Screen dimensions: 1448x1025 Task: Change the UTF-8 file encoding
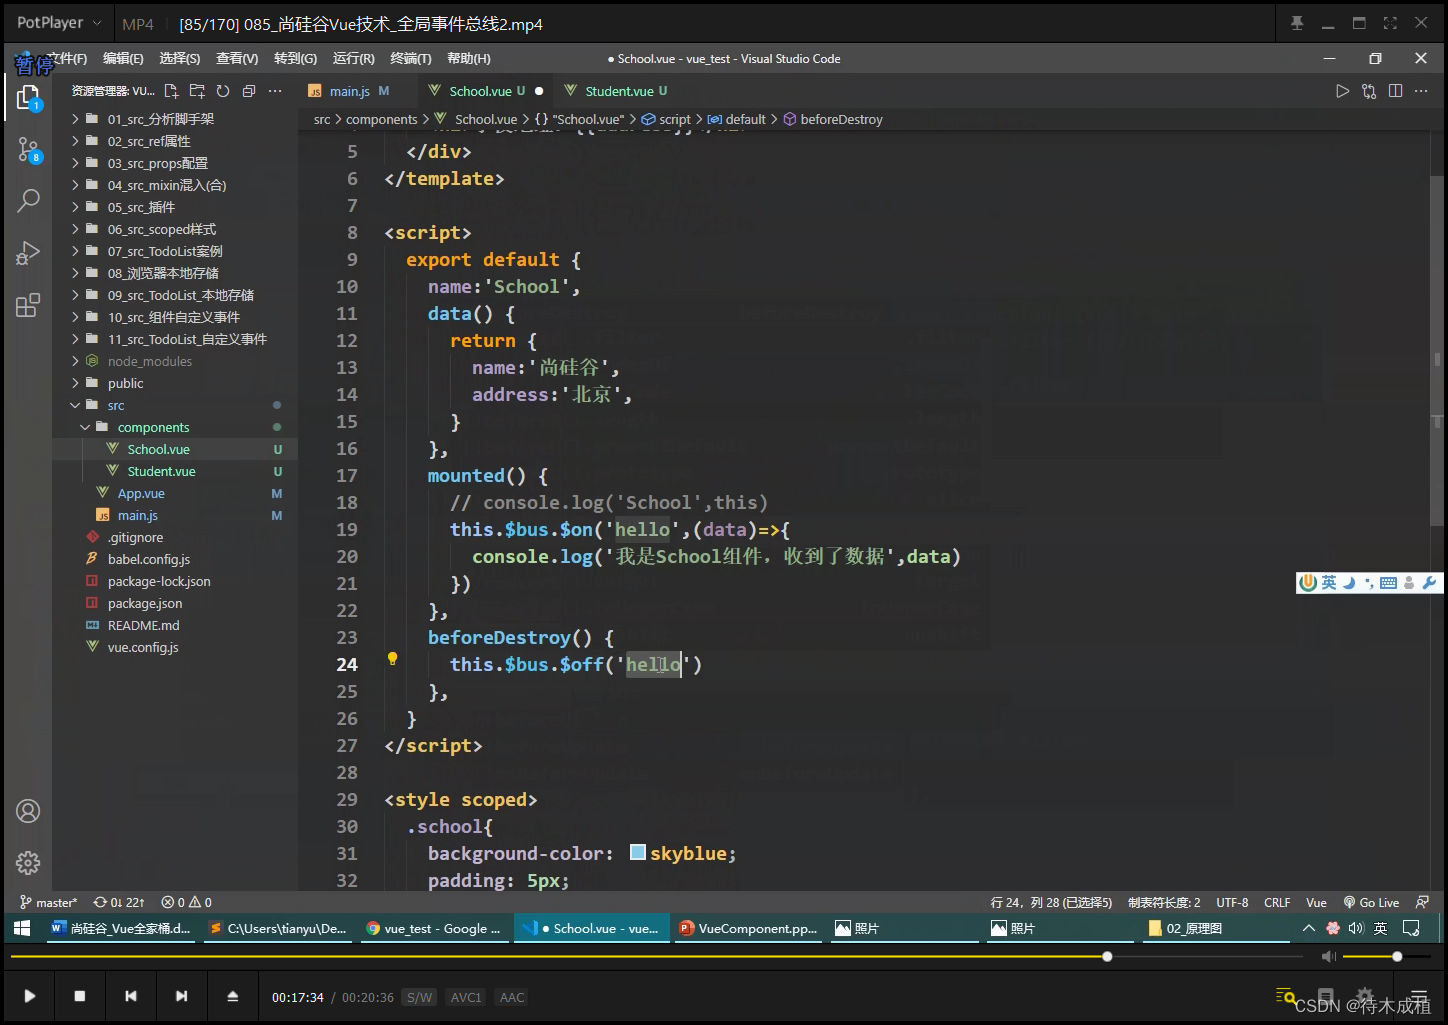(1232, 902)
